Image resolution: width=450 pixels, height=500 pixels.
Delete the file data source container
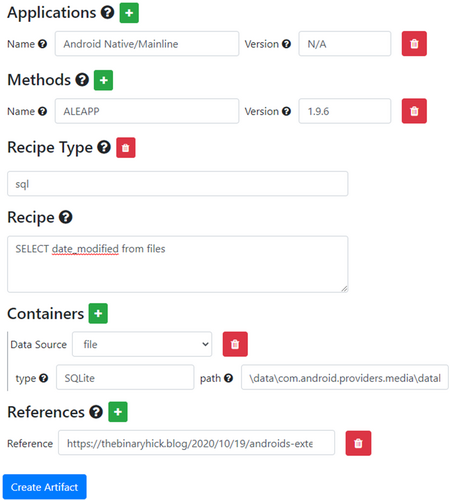(x=235, y=344)
